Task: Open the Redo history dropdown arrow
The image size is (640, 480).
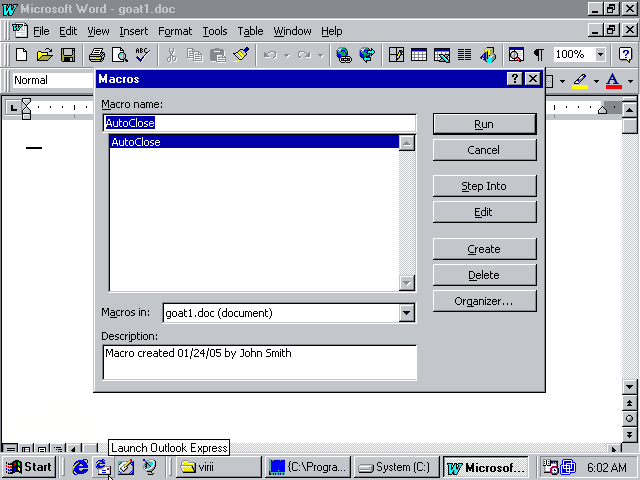Action: (321, 55)
